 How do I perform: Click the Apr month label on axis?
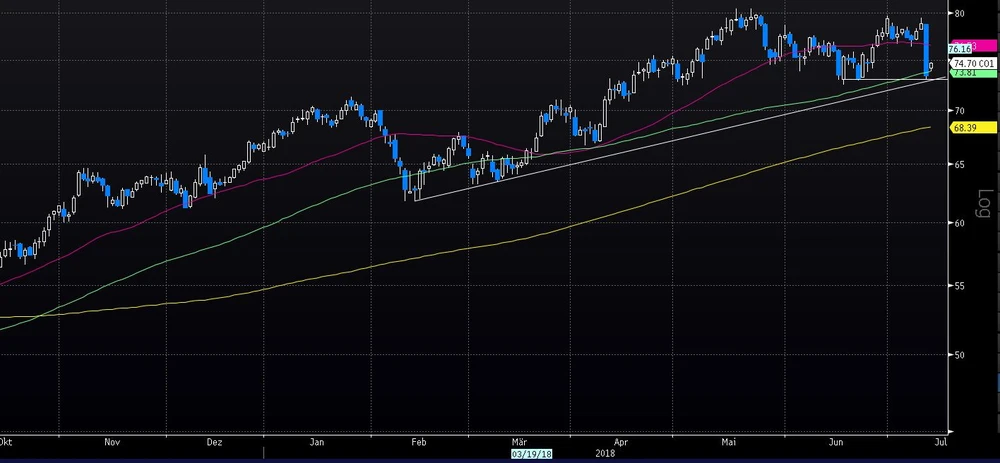click(621, 439)
